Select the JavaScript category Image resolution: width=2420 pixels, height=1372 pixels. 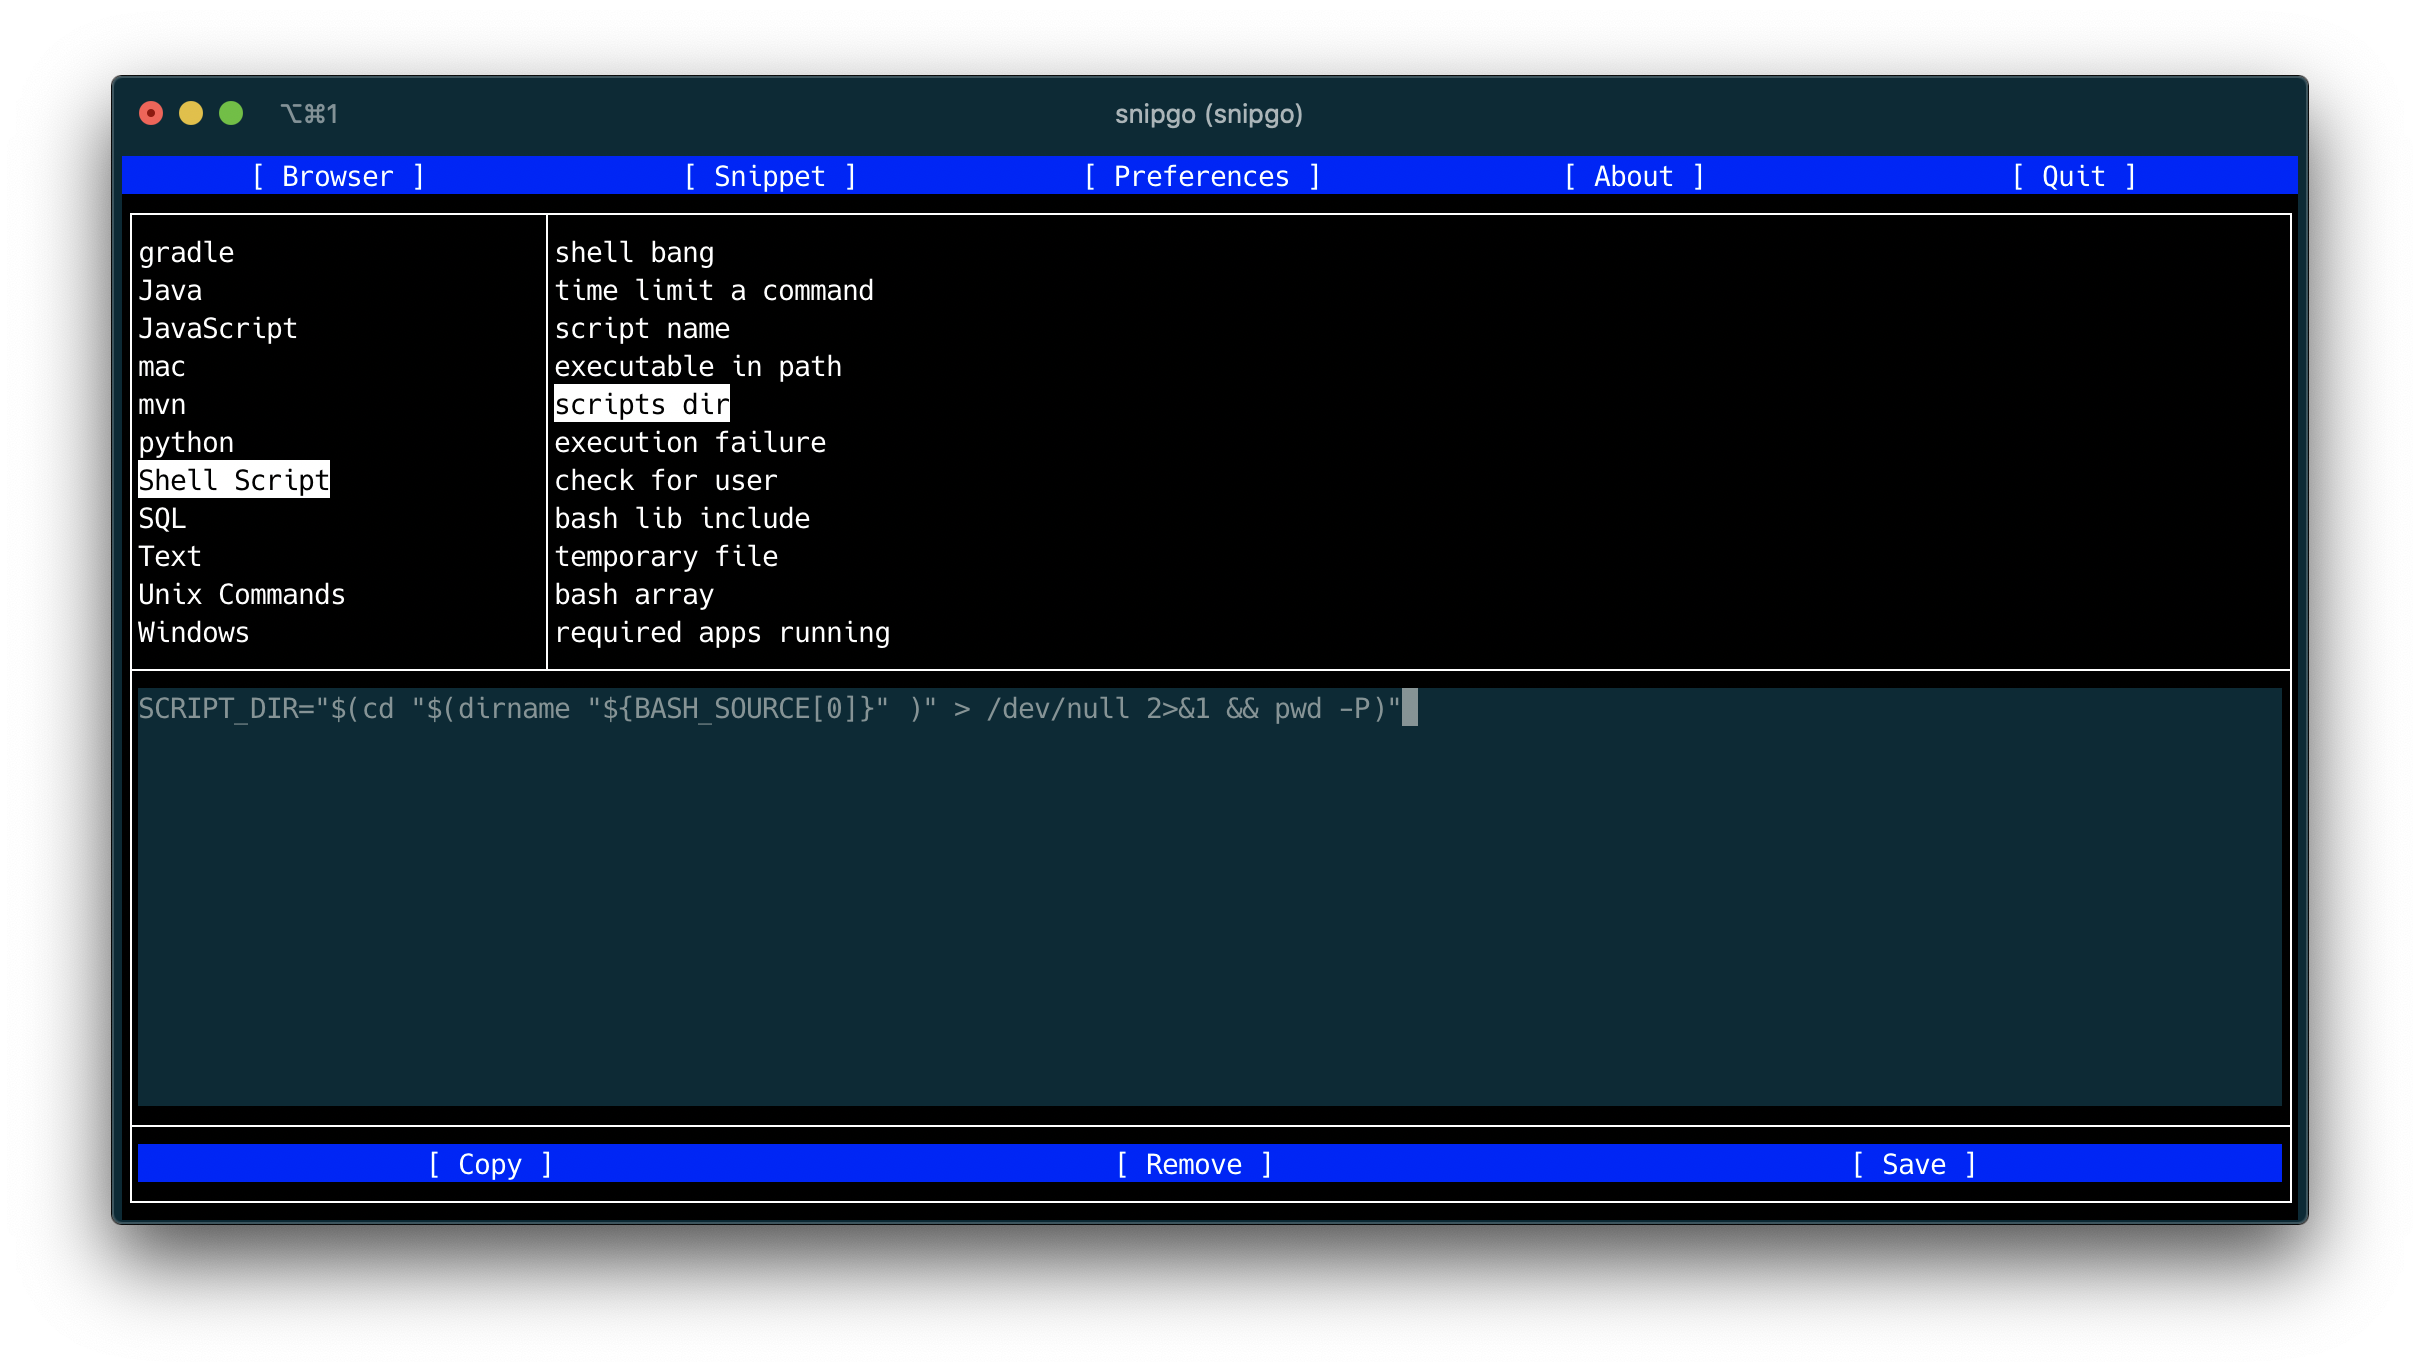click(217, 328)
